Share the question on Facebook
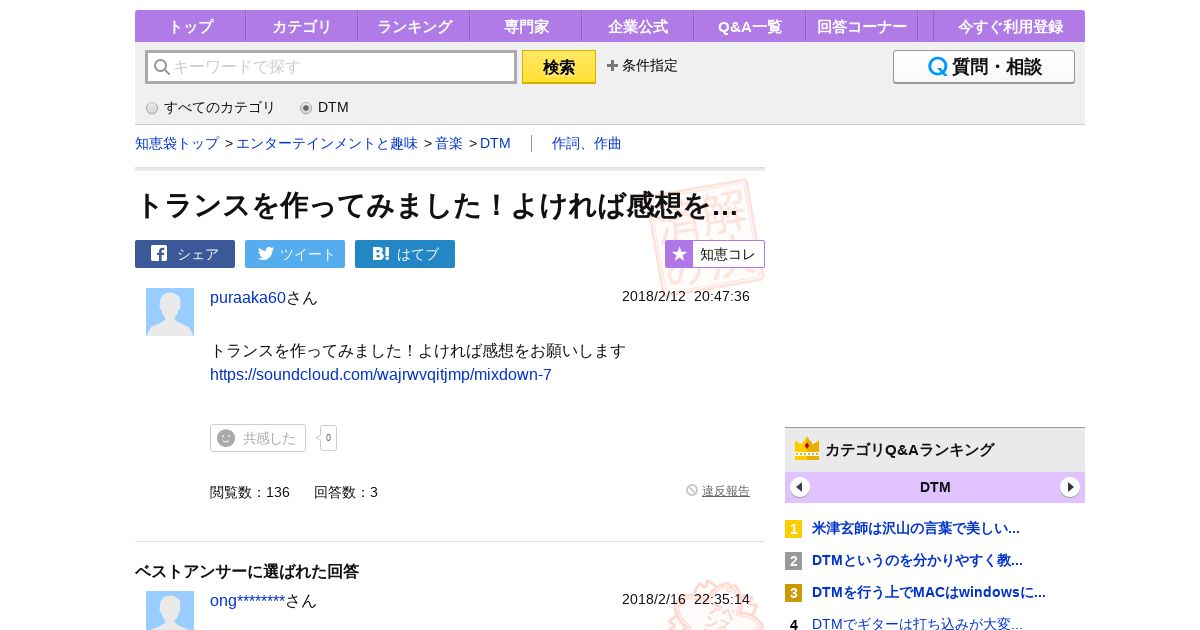Viewport: 1200px width, 630px height. click(185, 254)
